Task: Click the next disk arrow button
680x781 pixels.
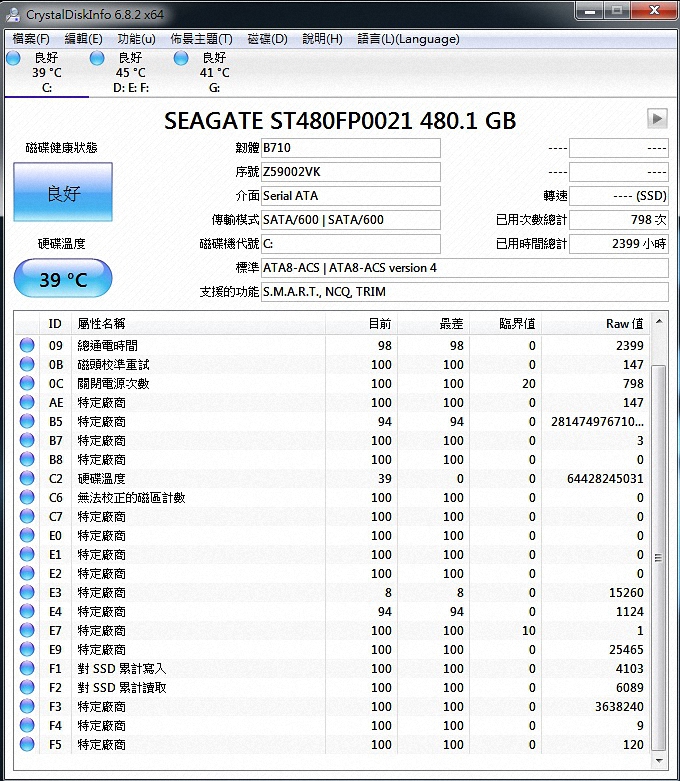Action: tap(657, 119)
